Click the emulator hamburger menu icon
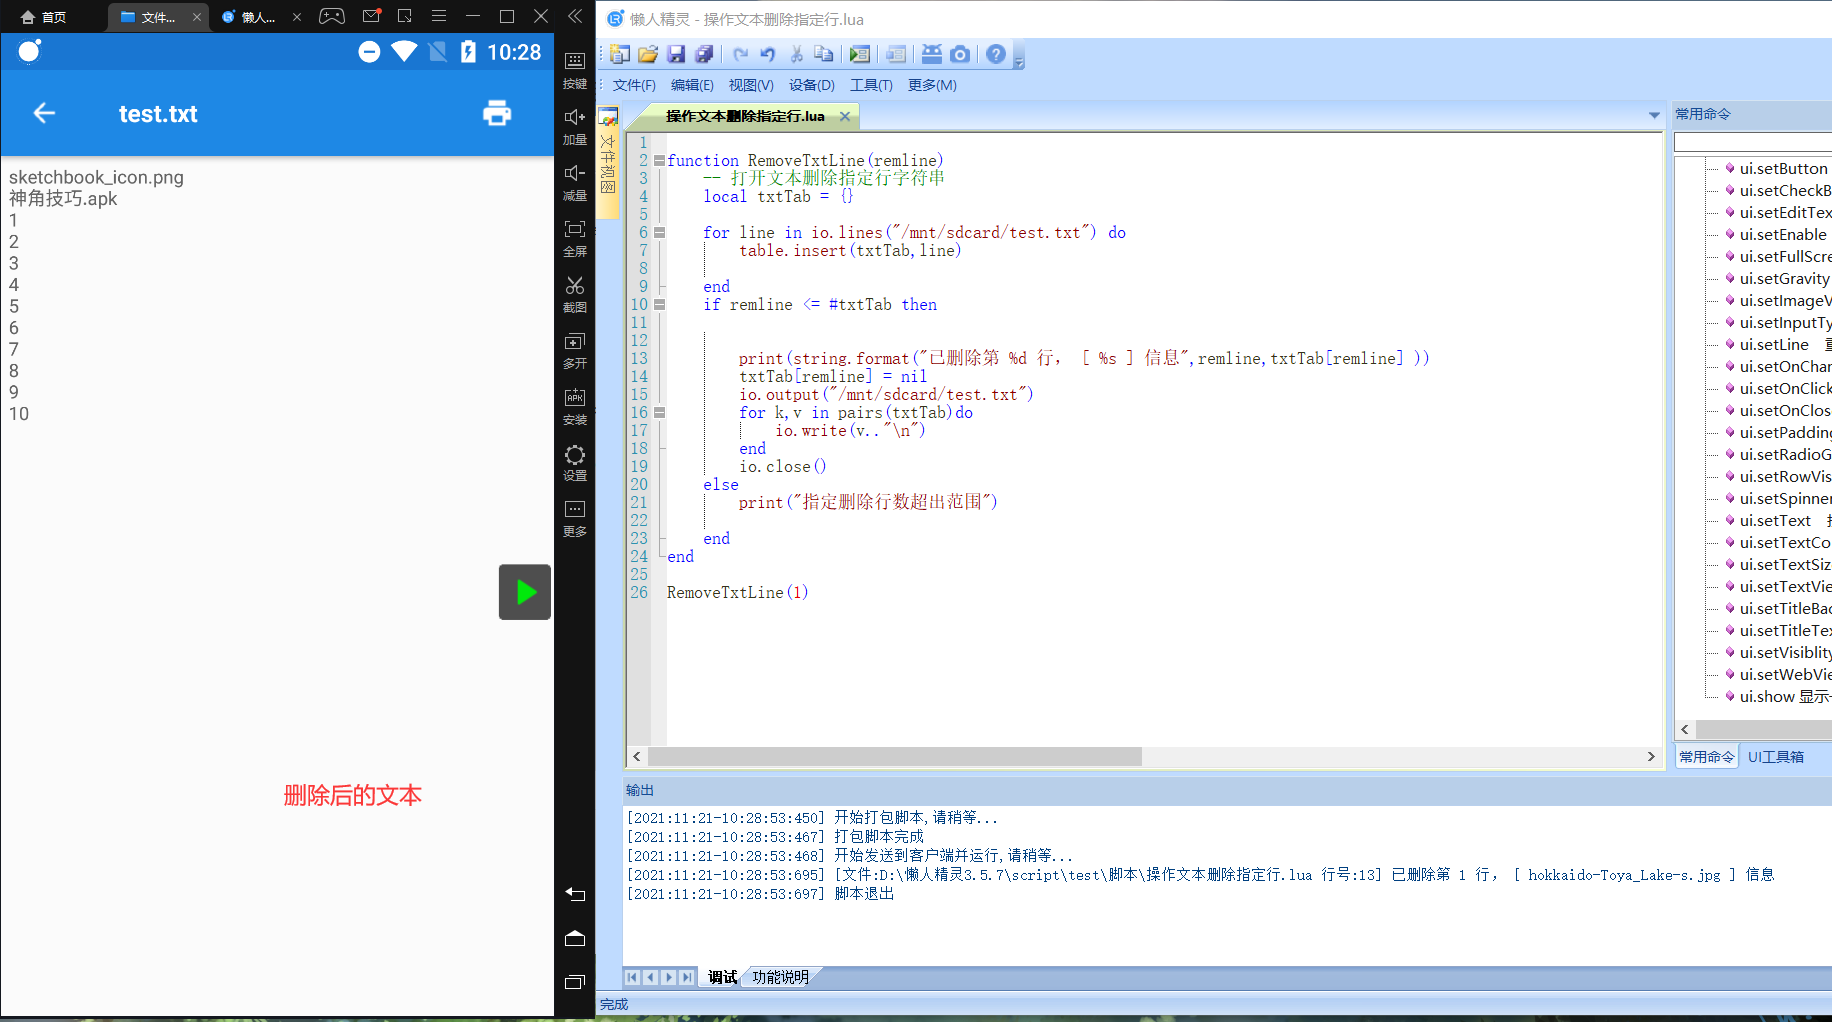 point(439,16)
